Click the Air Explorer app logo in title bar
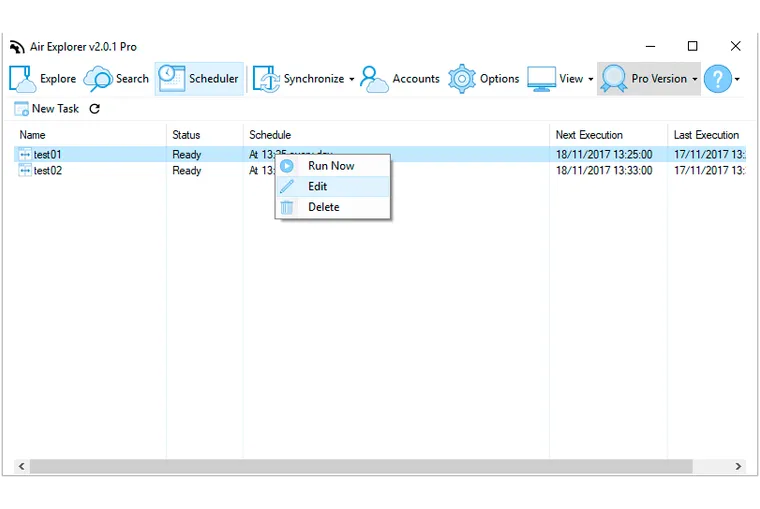Screen dimensions: 760x509 (x=17, y=47)
